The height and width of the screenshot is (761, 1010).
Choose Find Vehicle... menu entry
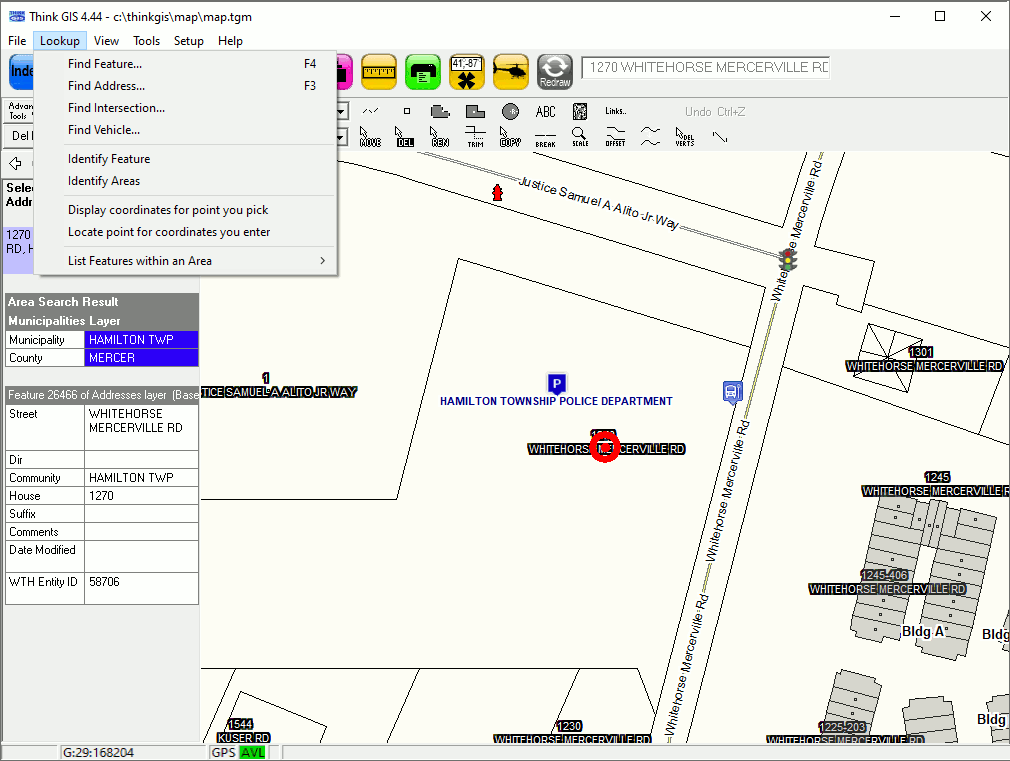pos(186,130)
